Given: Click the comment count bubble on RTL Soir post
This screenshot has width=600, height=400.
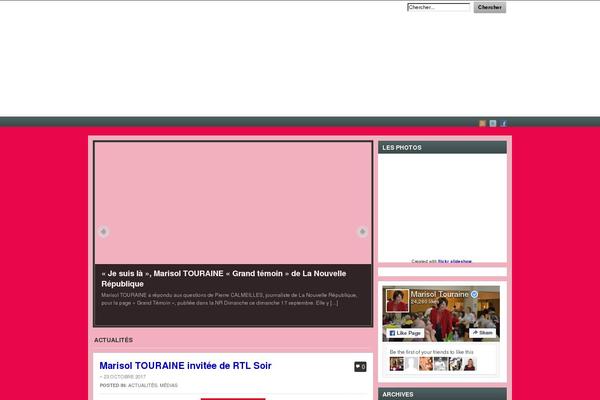Looking at the screenshot, I should 360,367.
